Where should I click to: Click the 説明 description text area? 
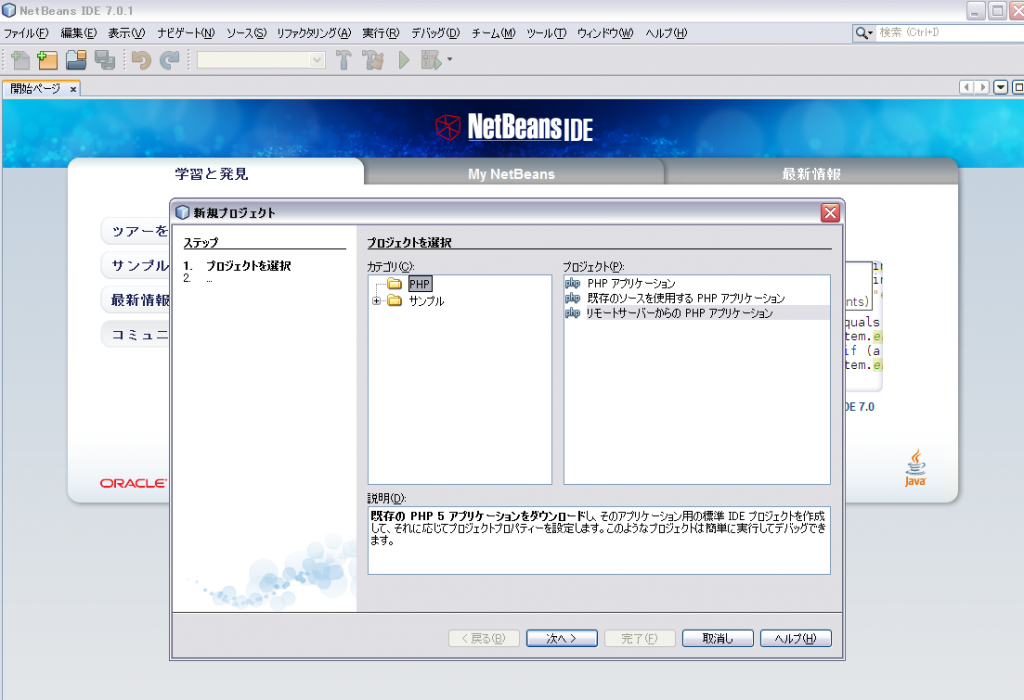(x=599, y=541)
